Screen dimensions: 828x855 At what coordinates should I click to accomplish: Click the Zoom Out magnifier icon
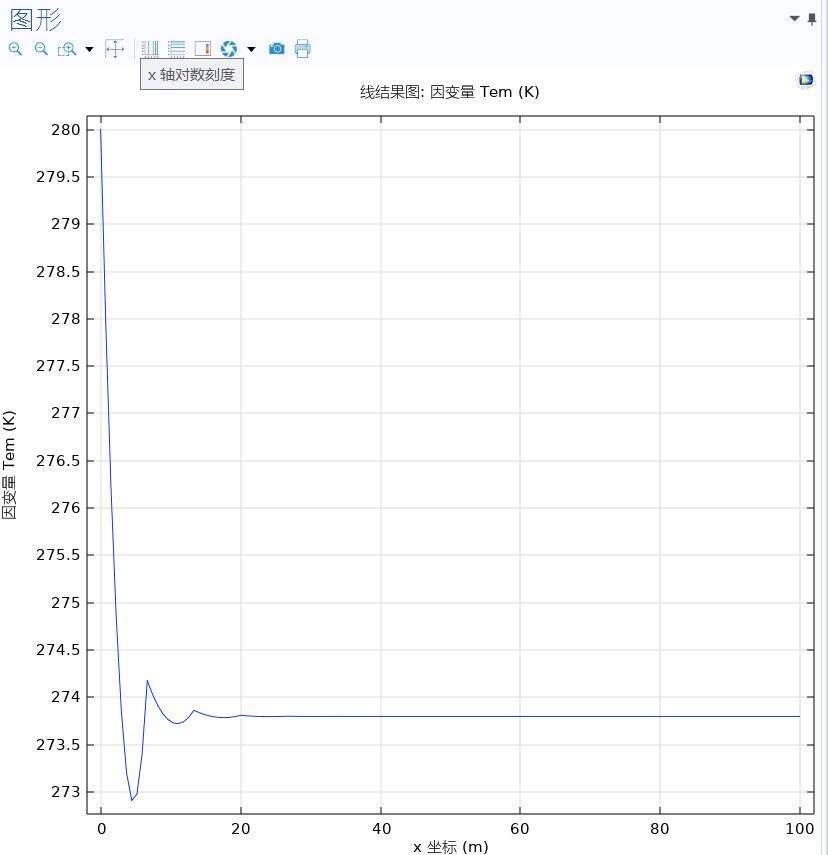41,49
